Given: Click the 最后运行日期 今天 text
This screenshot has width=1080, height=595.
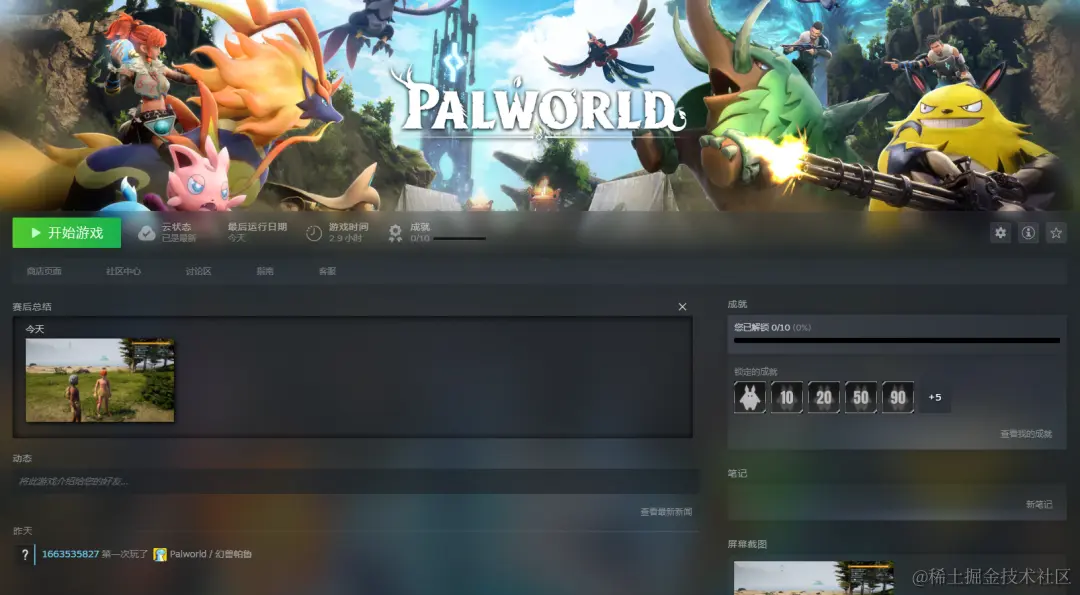Looking at the screenshot, I should click(x=257, y=232).
